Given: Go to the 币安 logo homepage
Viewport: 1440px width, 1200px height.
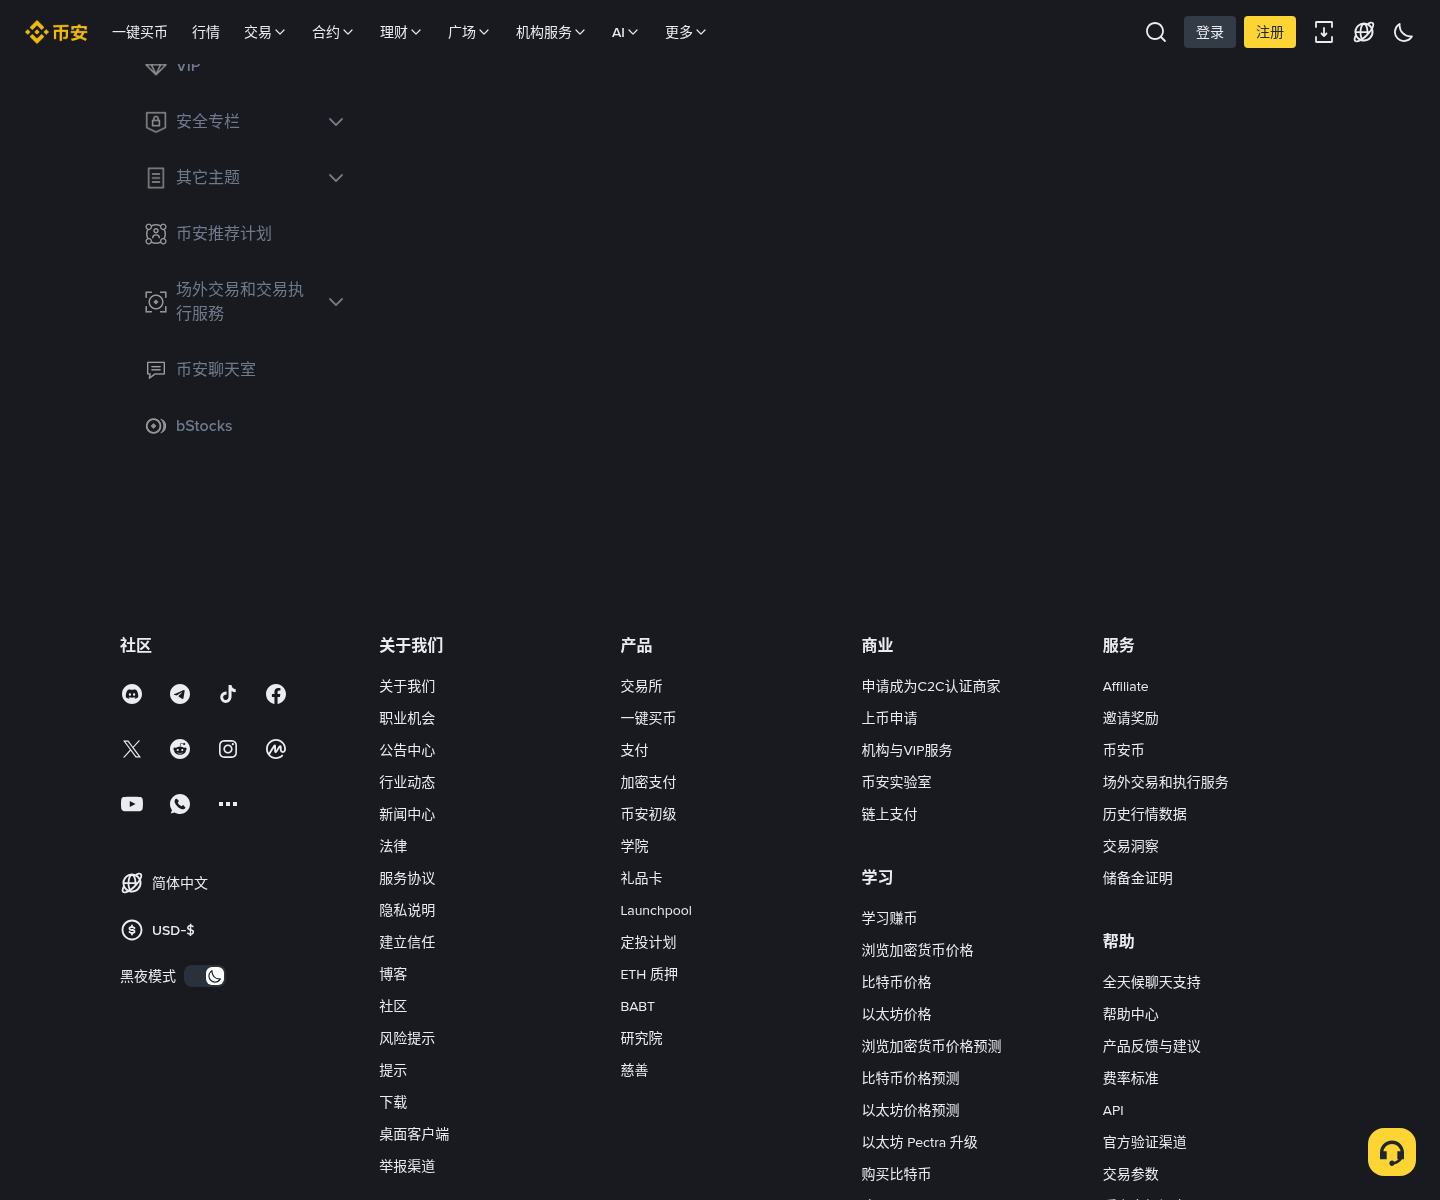Looking at the screenshot, I should coord(56,32).
